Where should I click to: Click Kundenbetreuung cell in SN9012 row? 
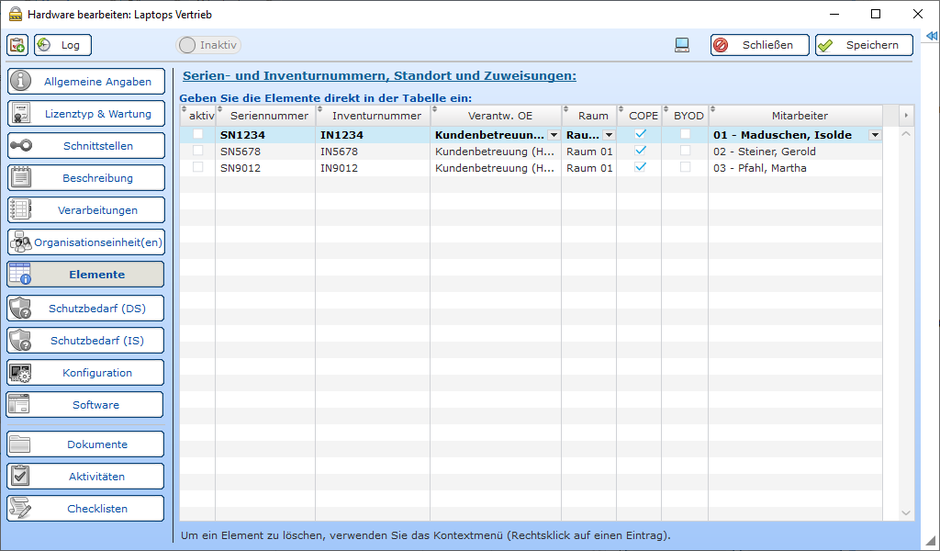(496, 168)
